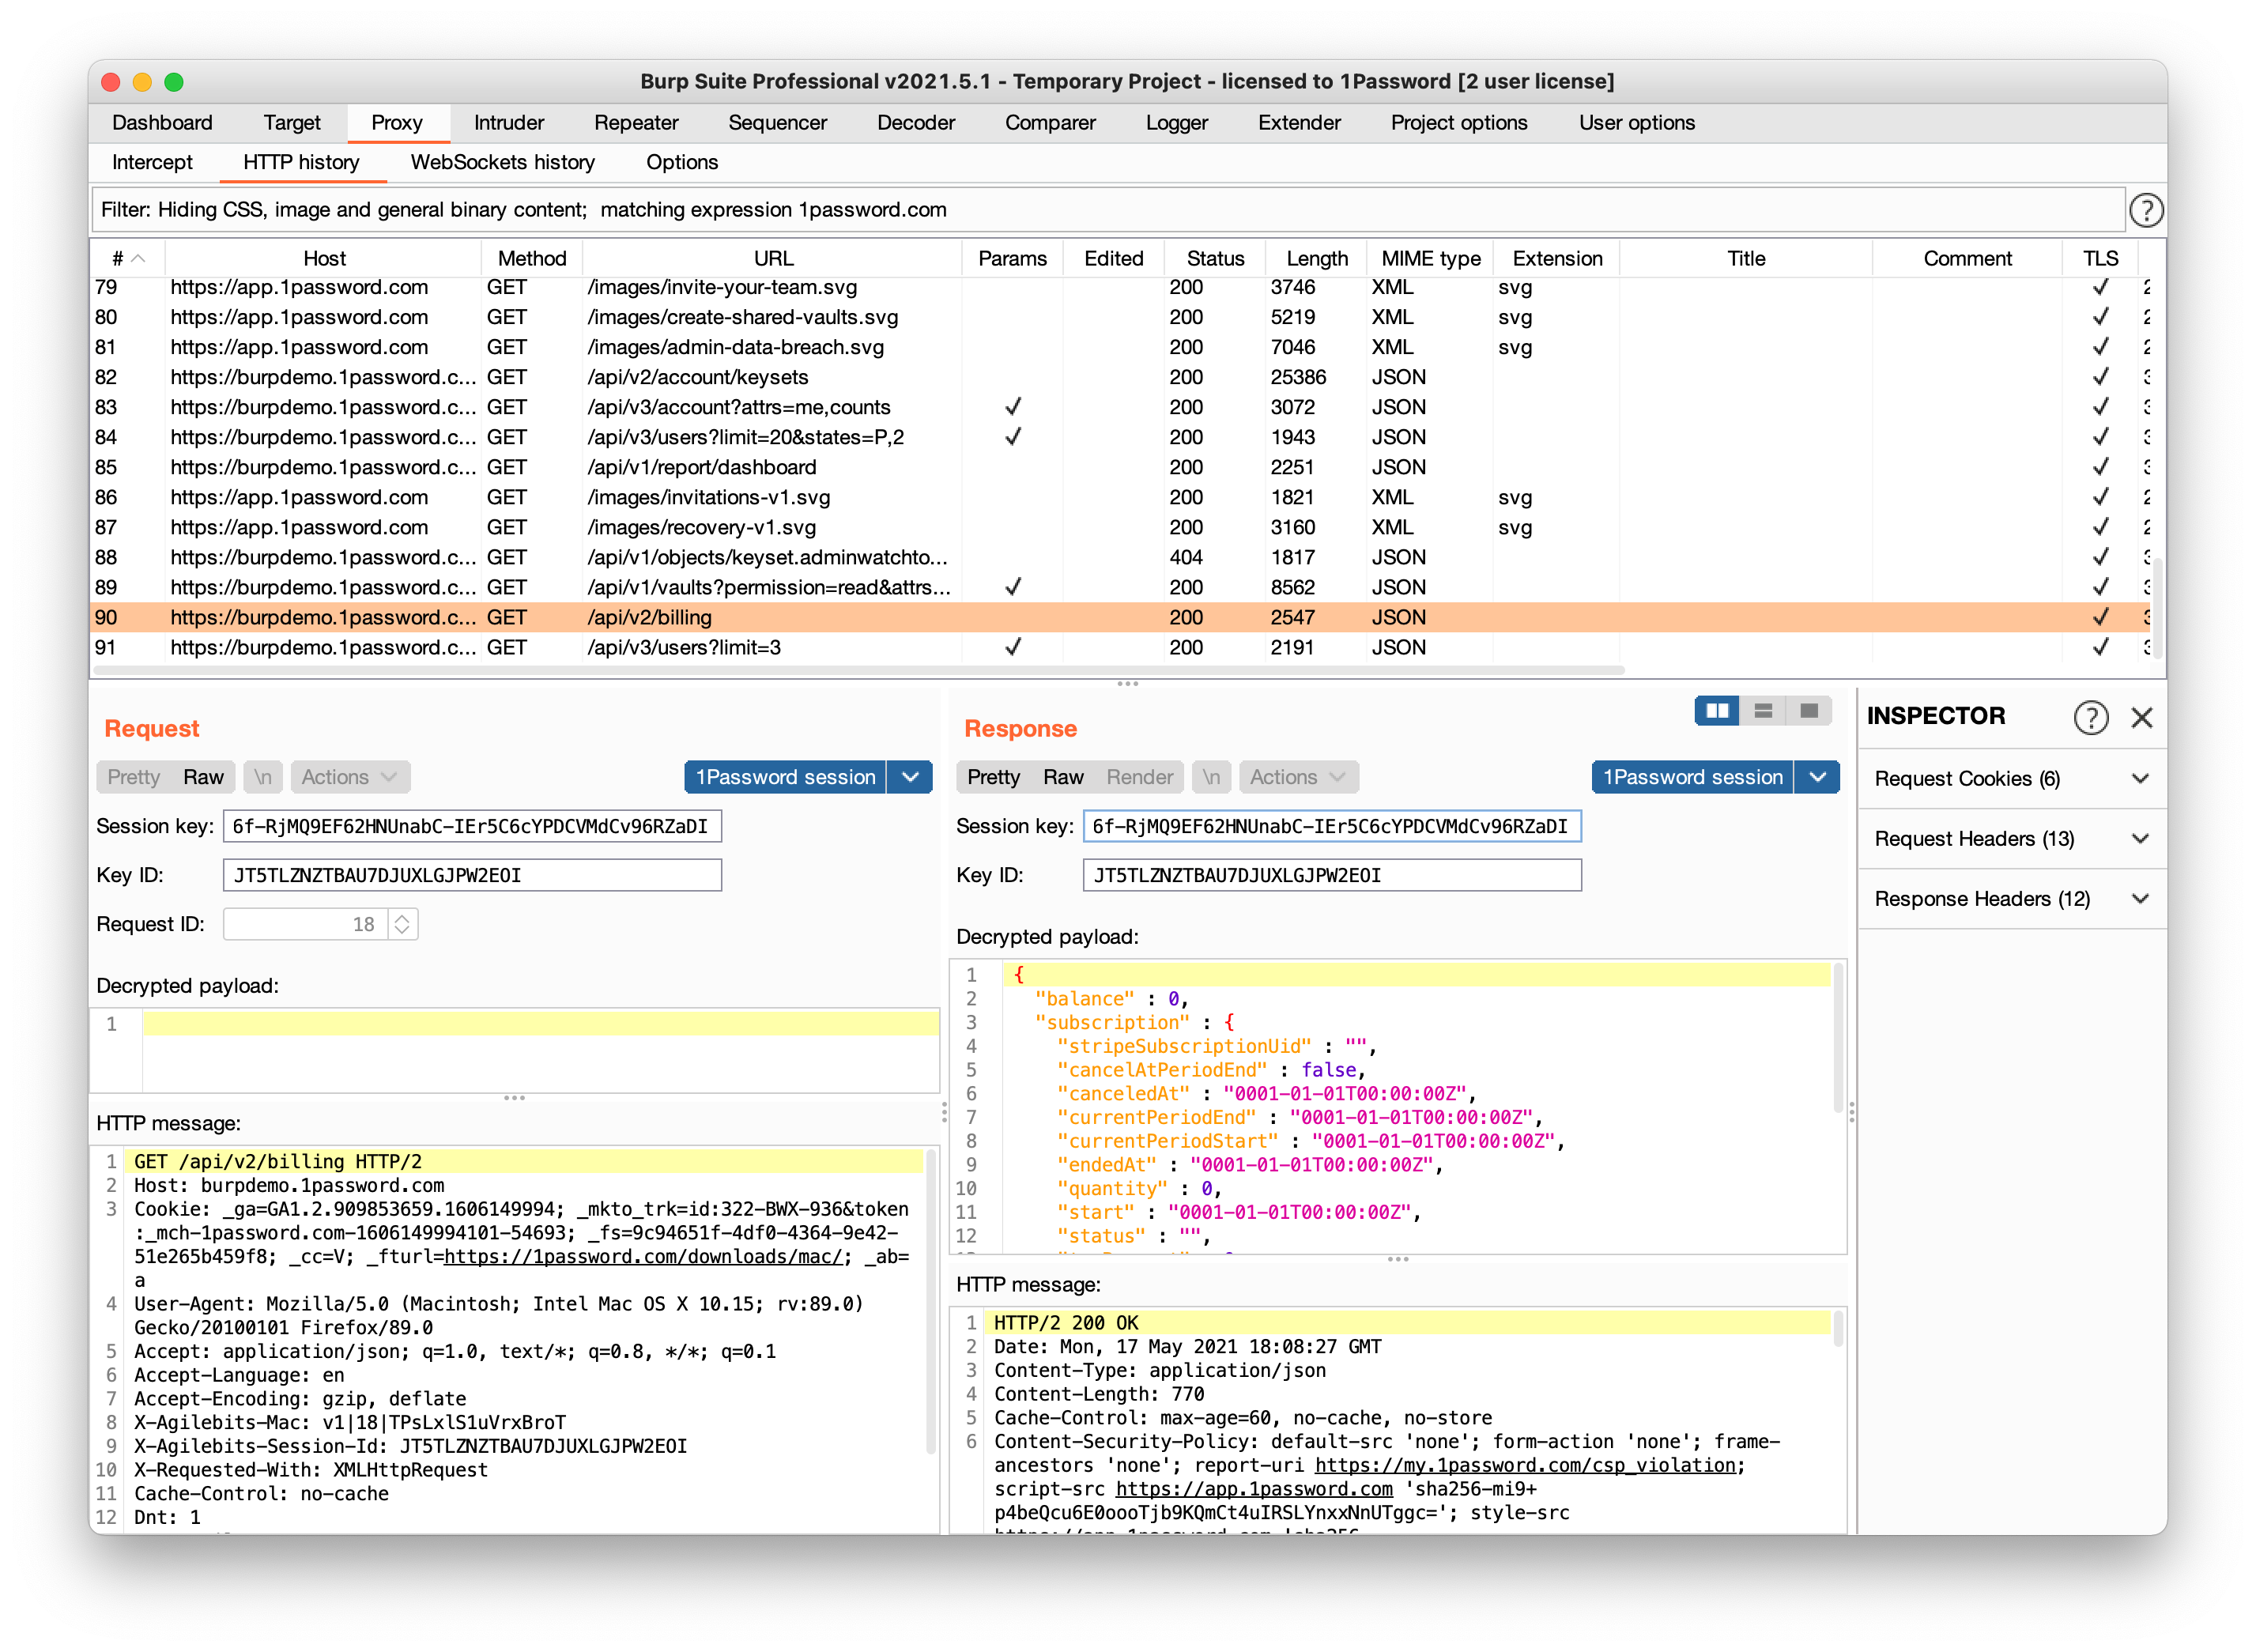
Task: Open the Response Actions dropdown
Action: coord(1297,777)
